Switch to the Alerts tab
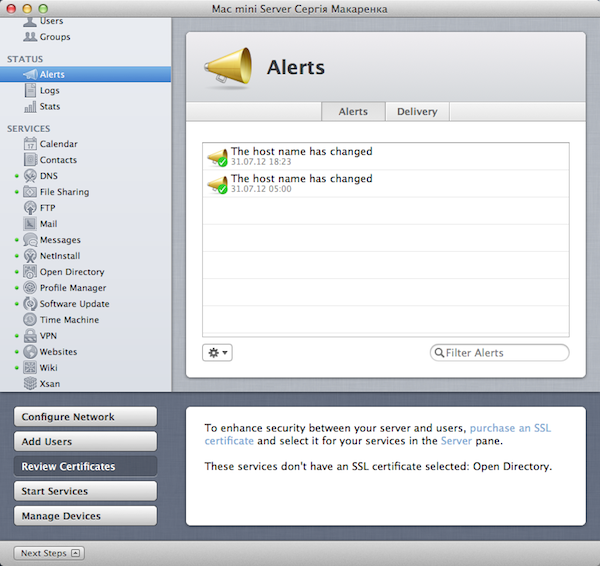The height and width of the screenshot is (566, 600). coord(353,111)
